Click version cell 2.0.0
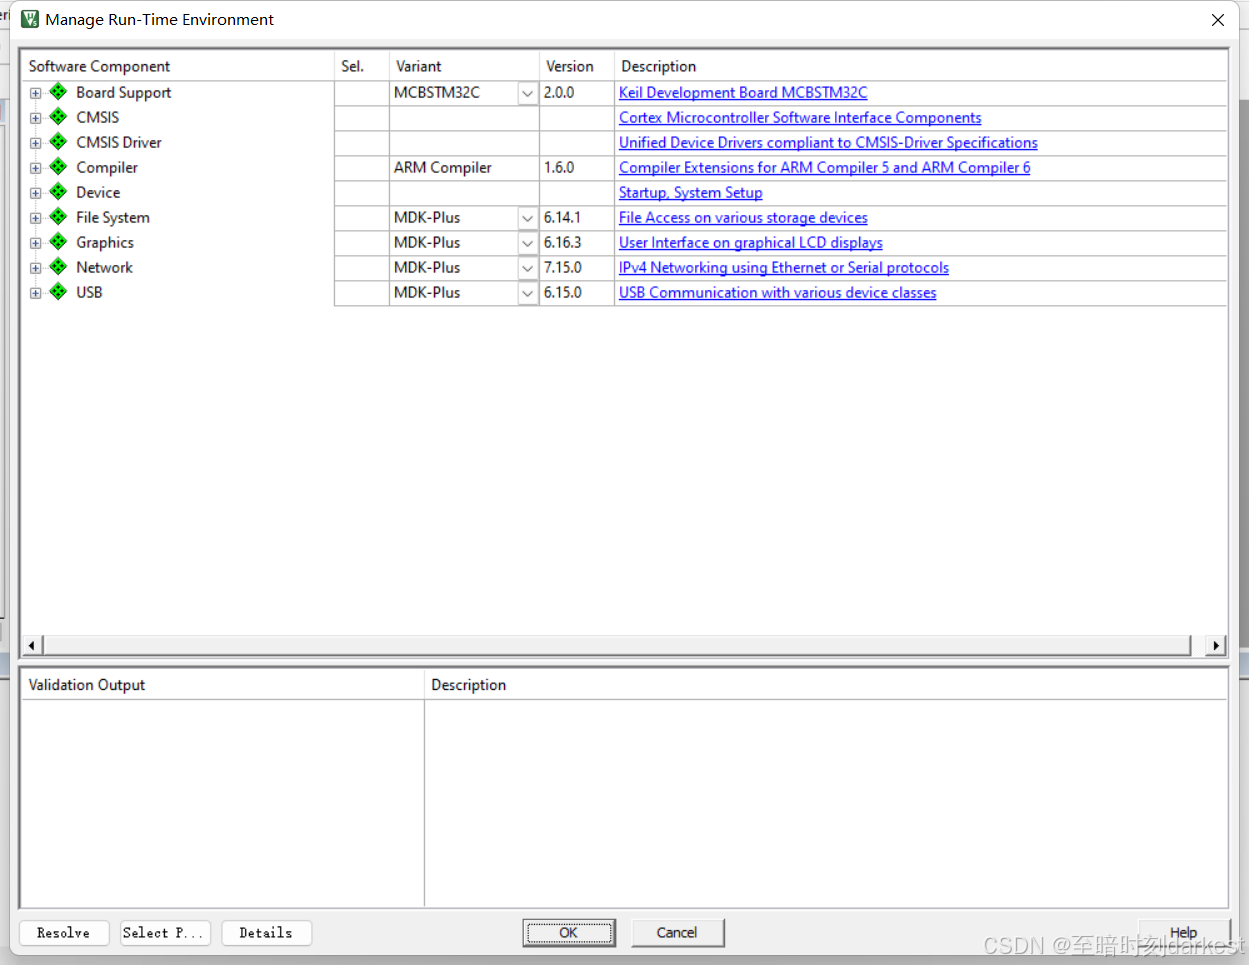 coord(577,93)
